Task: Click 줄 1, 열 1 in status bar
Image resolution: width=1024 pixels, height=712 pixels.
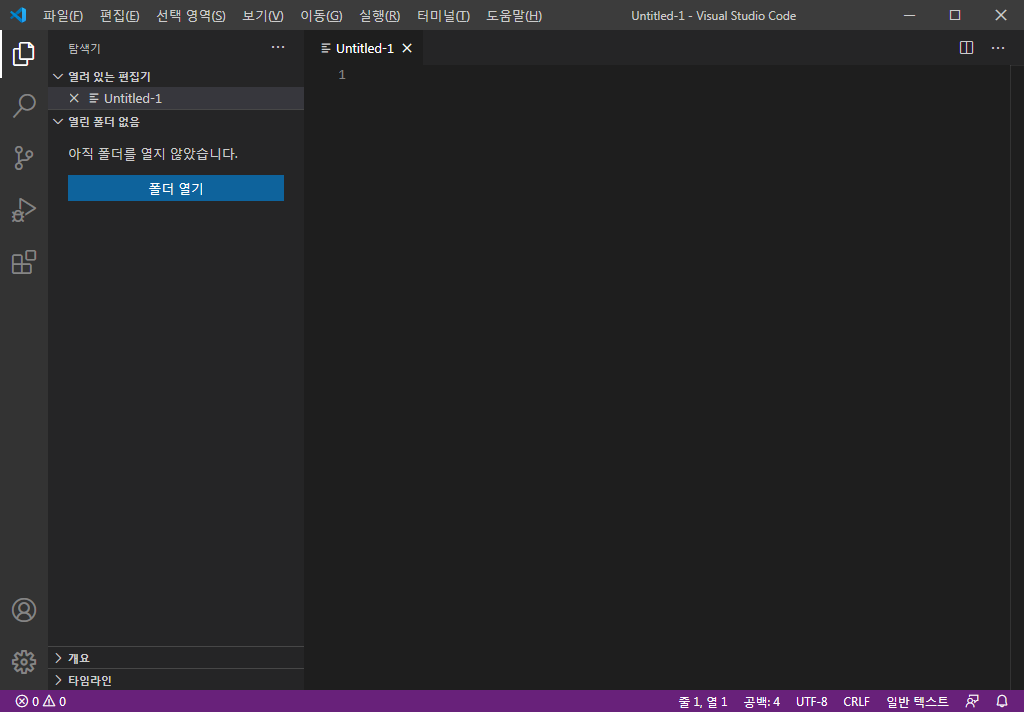Action: (703, 702)
